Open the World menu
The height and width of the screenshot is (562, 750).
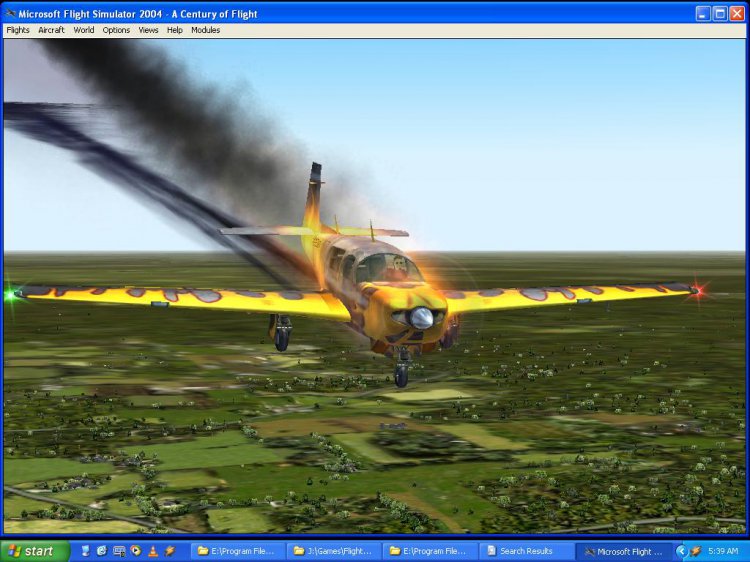(x=84, y=30)
